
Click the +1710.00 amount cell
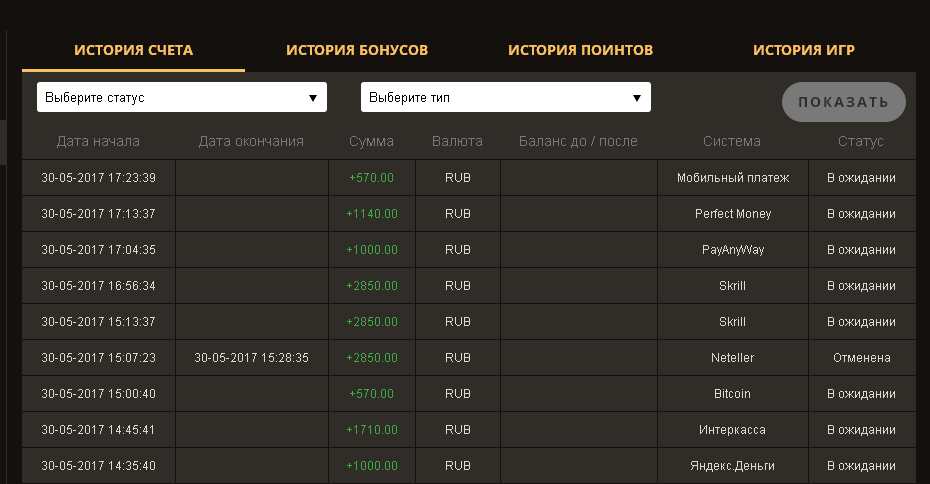[372, 430]
